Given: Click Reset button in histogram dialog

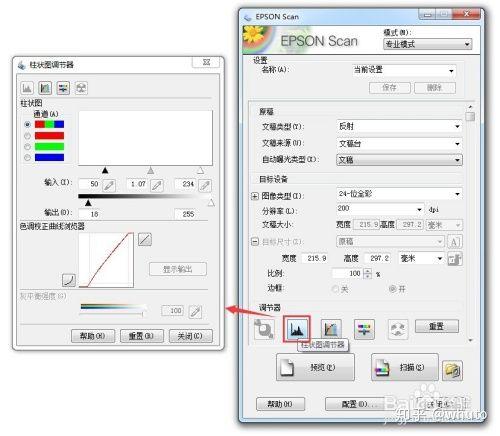Looking at the screenshot, I should (x=142, y=336).
